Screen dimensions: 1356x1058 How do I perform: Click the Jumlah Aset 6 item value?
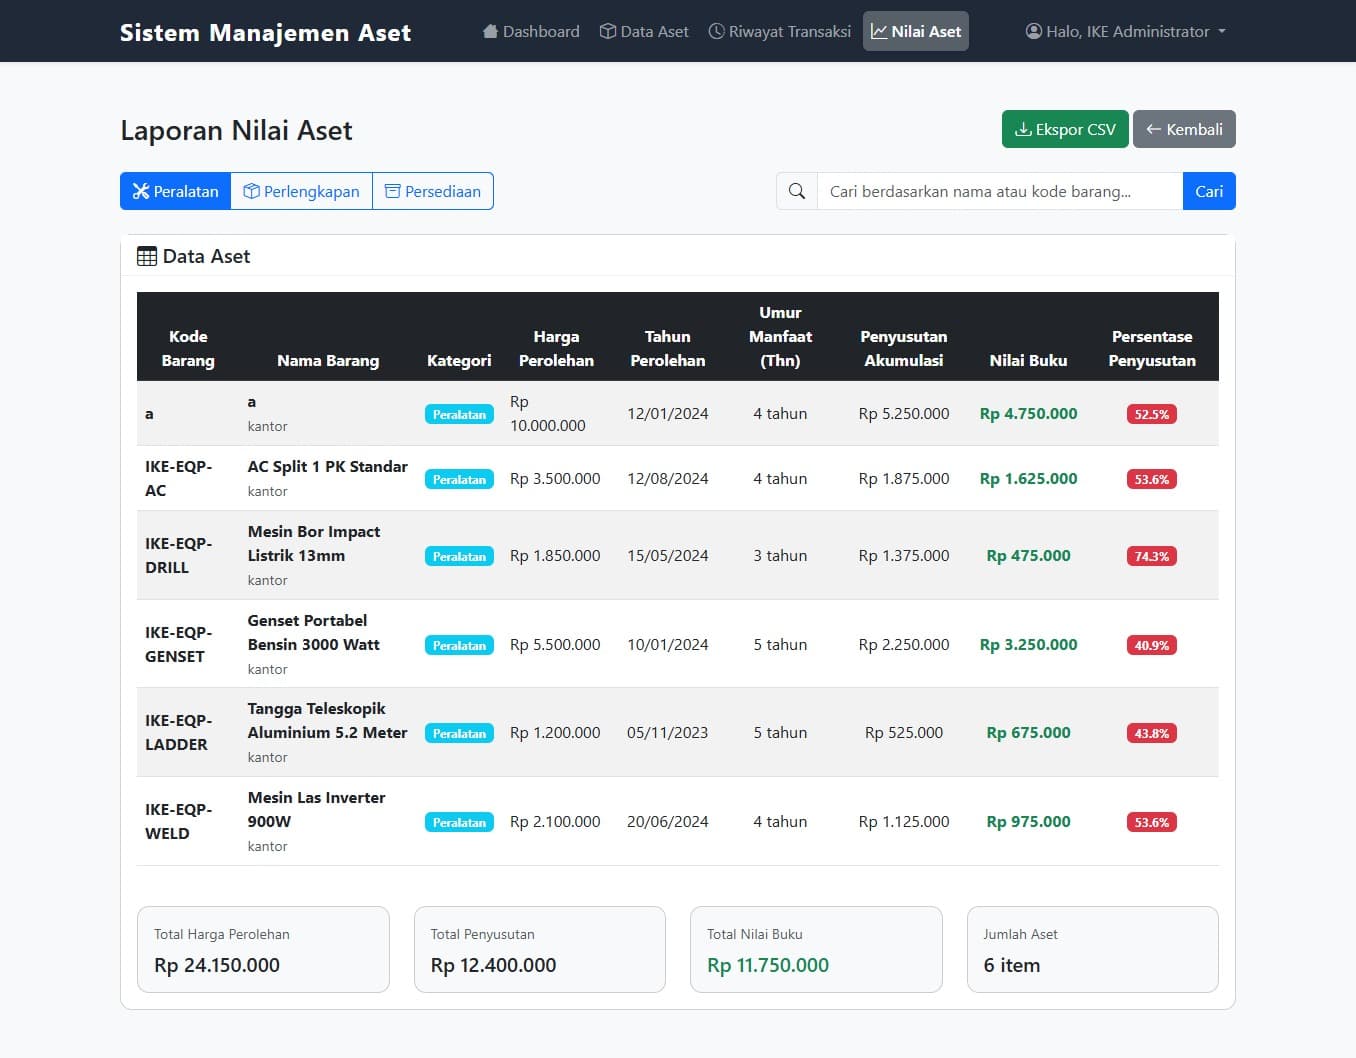[x=1012, y=965]
